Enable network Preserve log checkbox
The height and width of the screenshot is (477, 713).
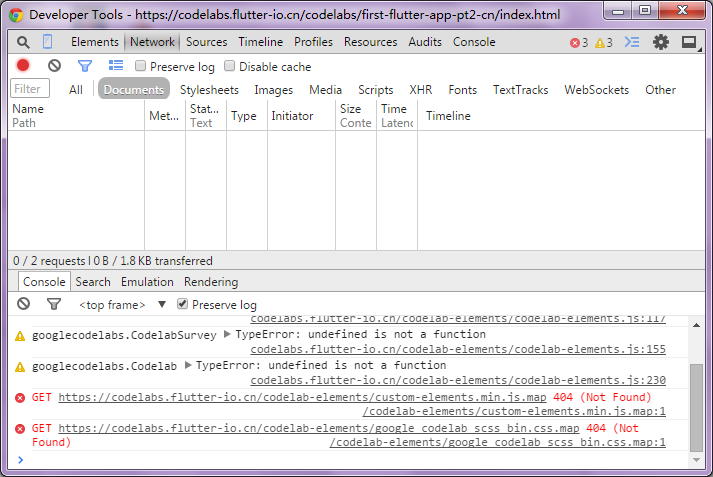[x=140, y=66]
